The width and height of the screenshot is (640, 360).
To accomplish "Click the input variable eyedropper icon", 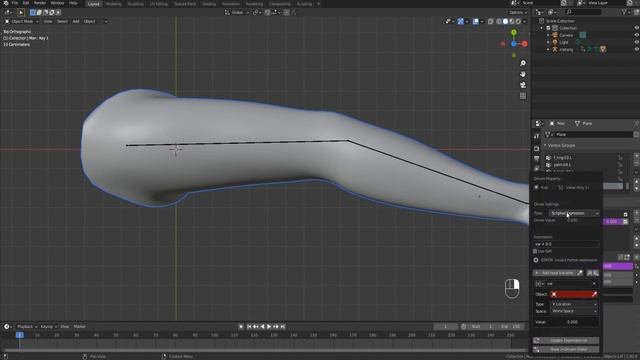I will [x=580, y=273].
